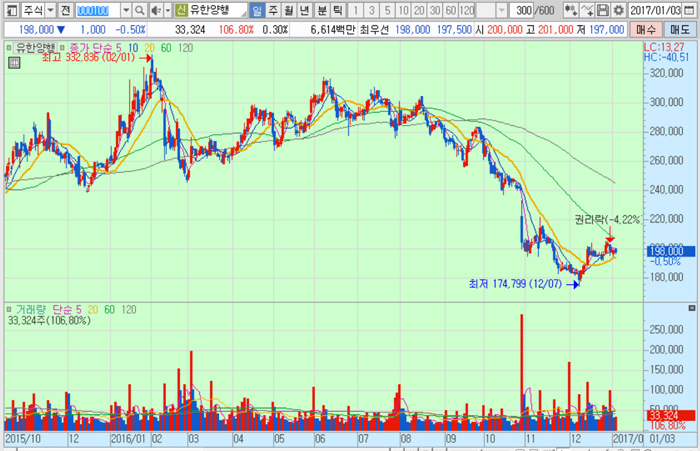This screenshot has width=700, height=451.
Task: Select the daily (일) chart period
Action: tap(256, 10)
